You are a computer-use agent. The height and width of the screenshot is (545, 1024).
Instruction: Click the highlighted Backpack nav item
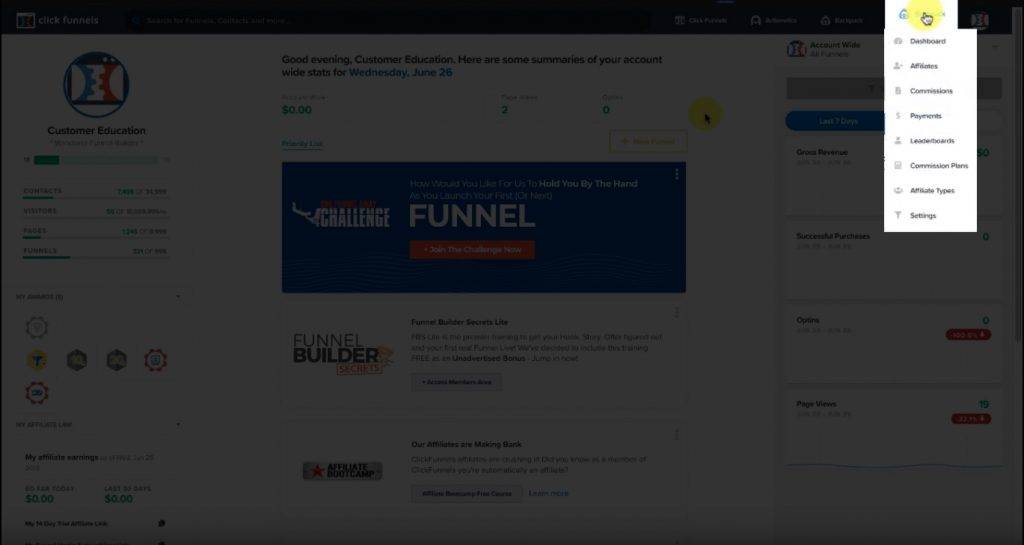coord(921,14)
